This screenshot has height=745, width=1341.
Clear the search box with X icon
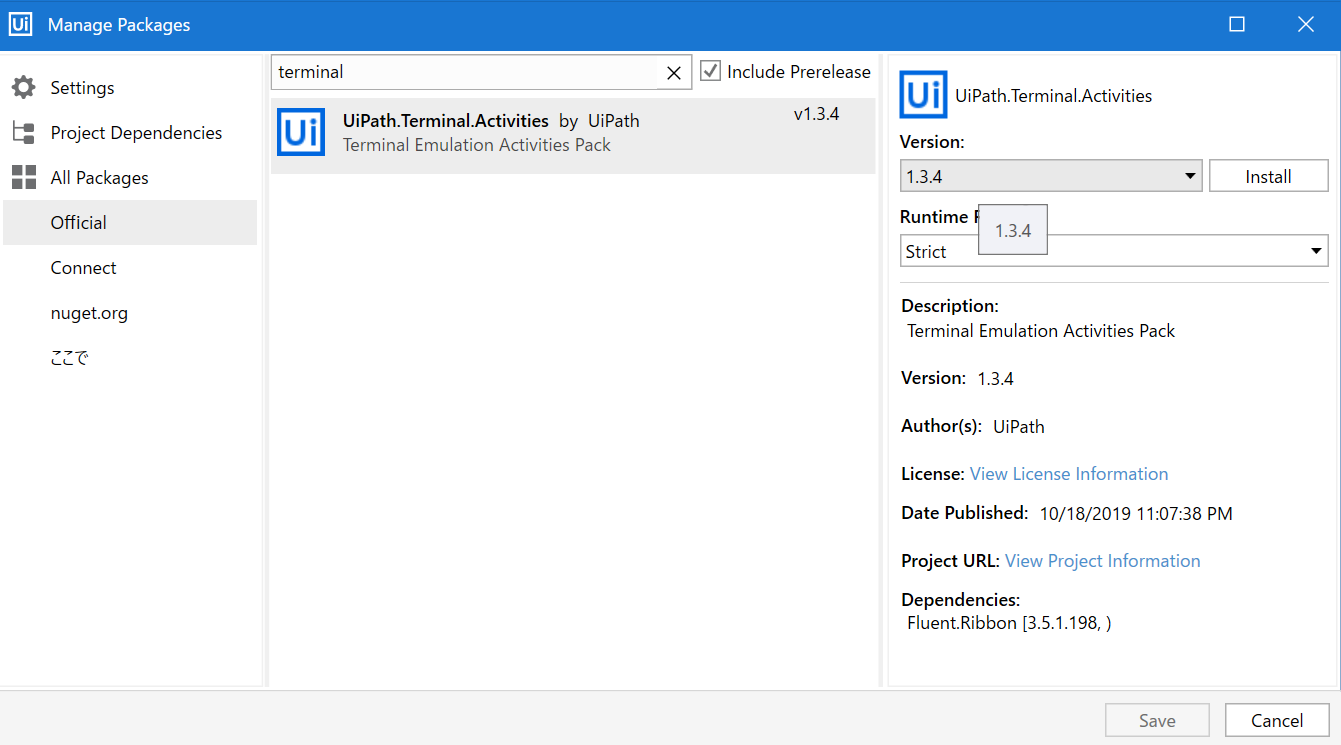[674, 73]
